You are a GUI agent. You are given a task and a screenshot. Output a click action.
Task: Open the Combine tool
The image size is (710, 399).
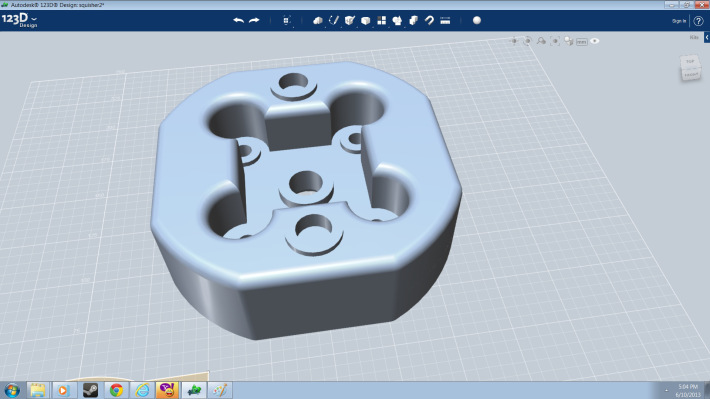413,20
